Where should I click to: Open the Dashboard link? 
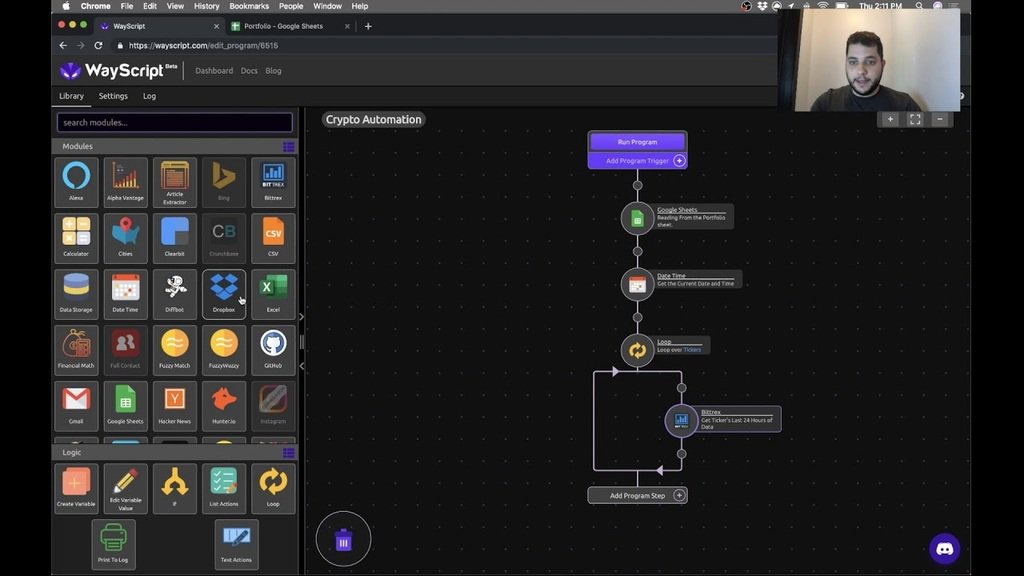point(214,71)
